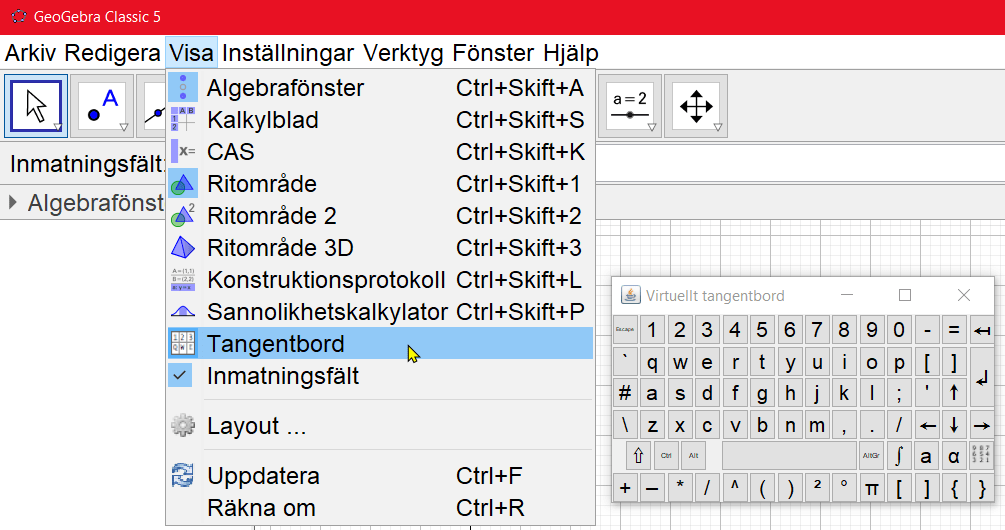Open the Point tool dropdown arrow
Viewport: 1005px width, 530px height.
click(124, 128)
